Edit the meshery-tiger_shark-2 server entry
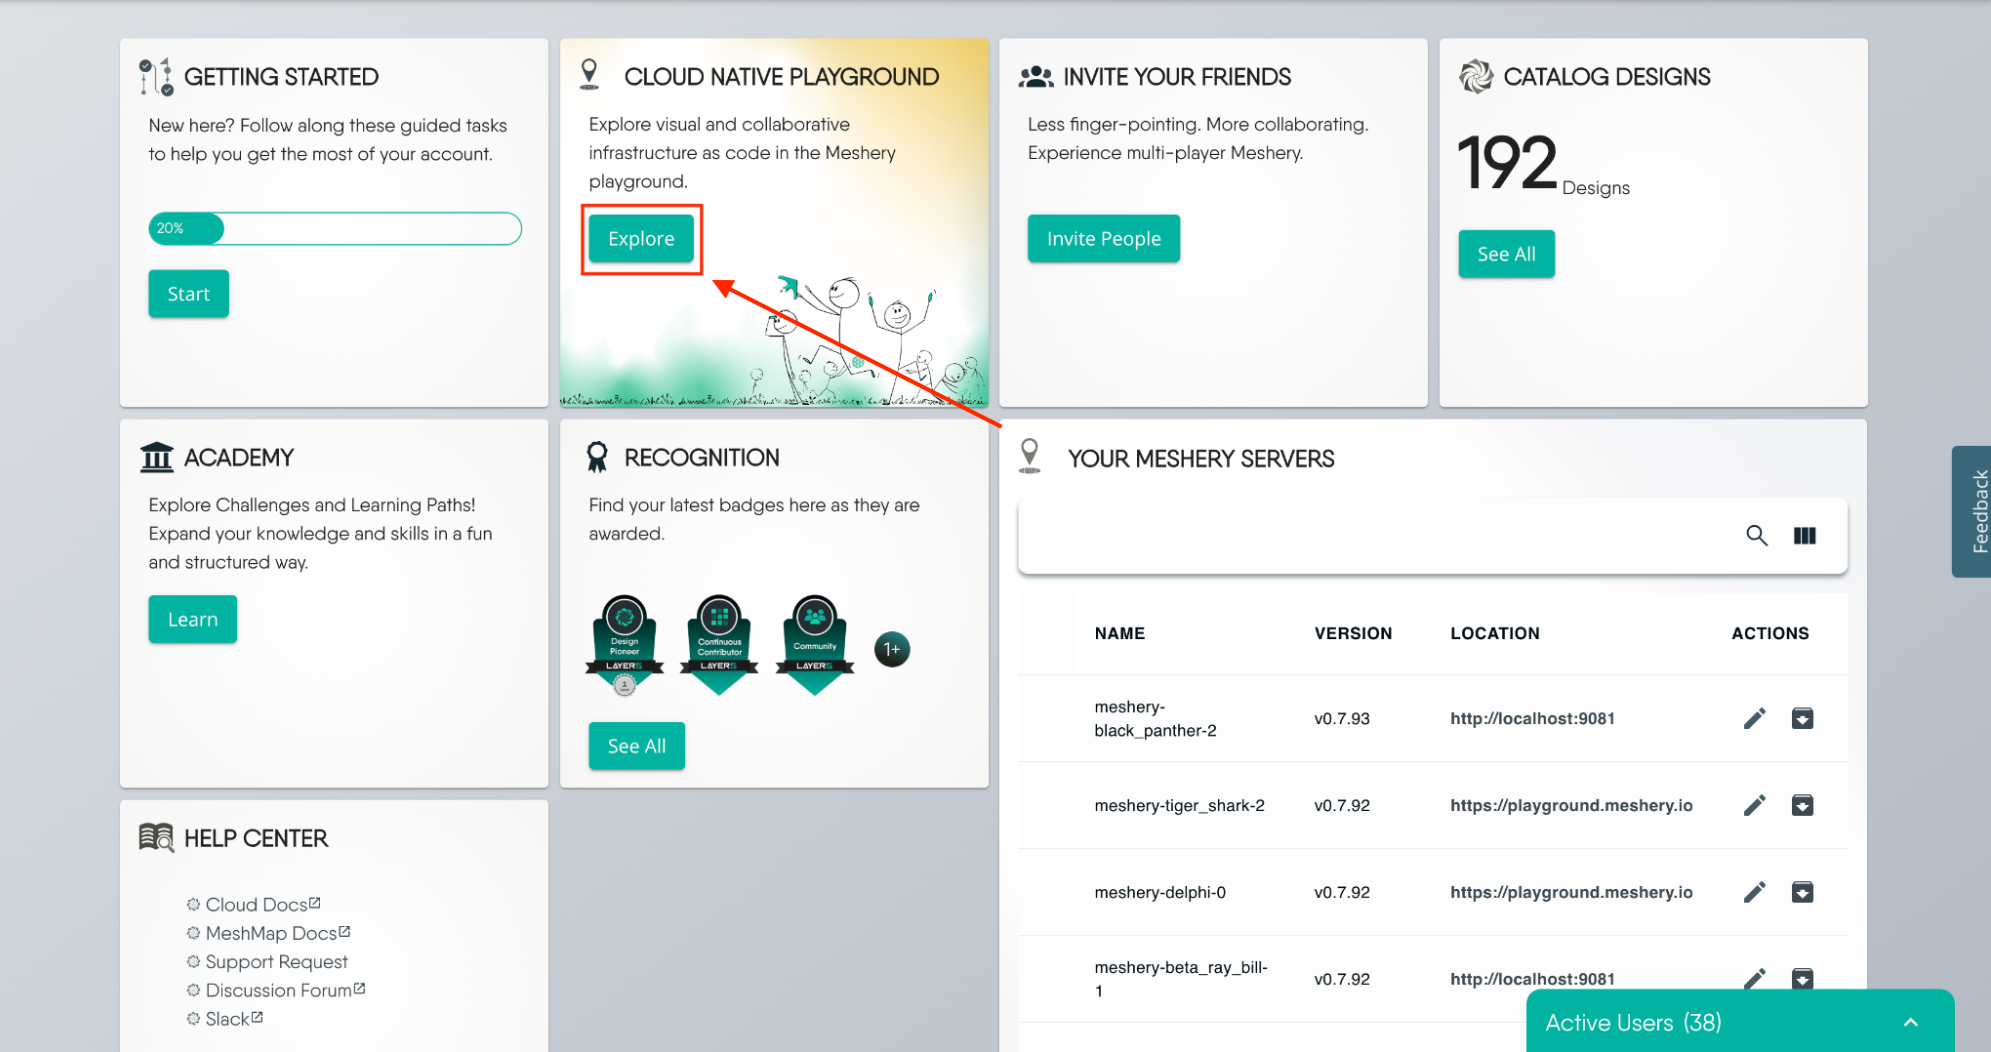 point(1754,805)
